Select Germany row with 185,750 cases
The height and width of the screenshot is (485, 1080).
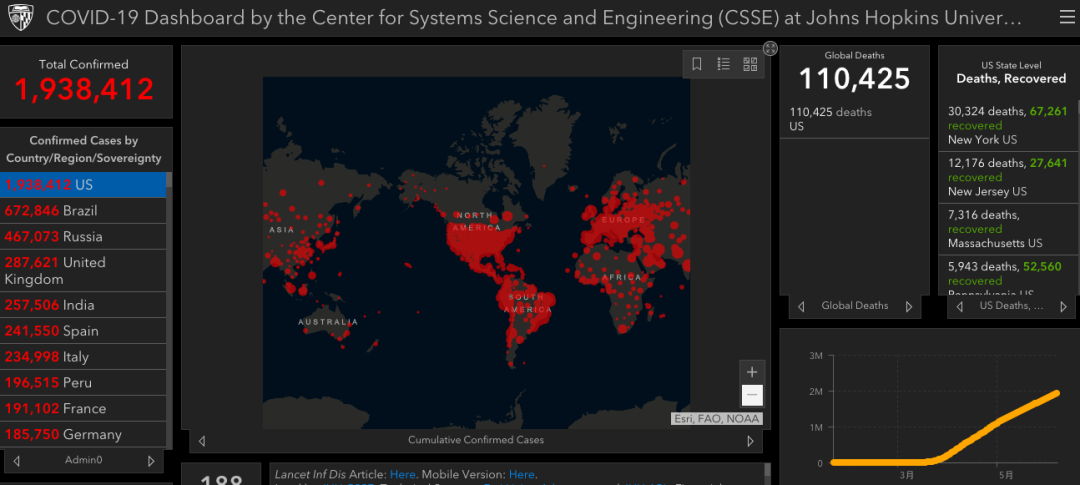83,435
